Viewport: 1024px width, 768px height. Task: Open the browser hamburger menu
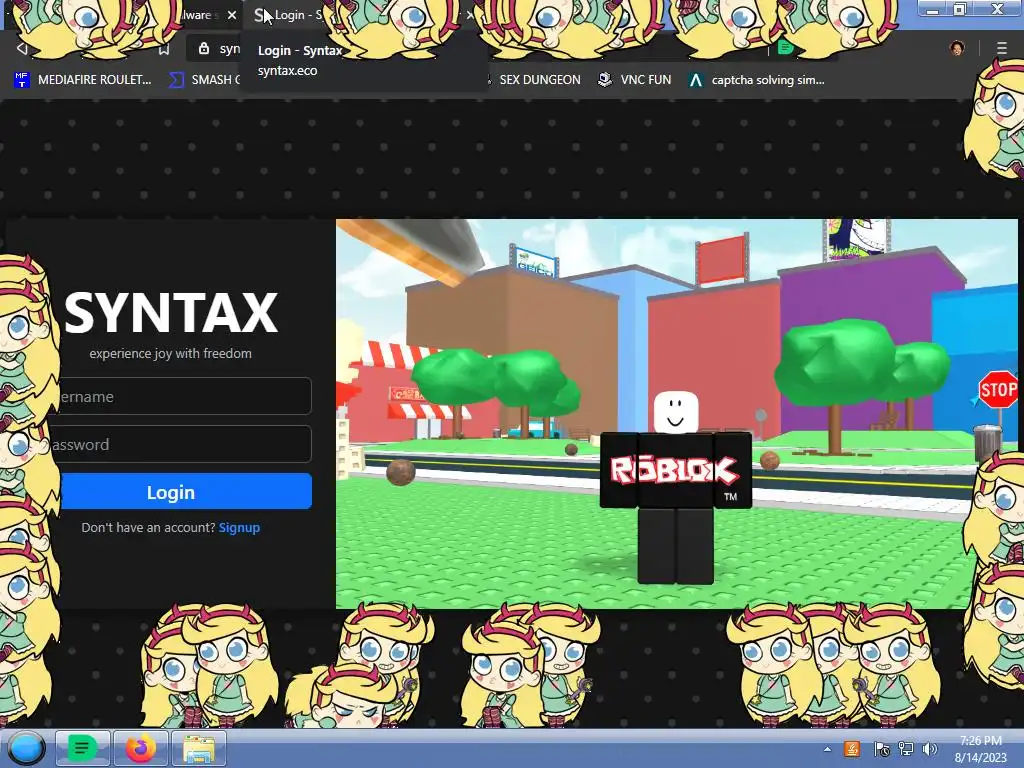tap(1001, 48)
